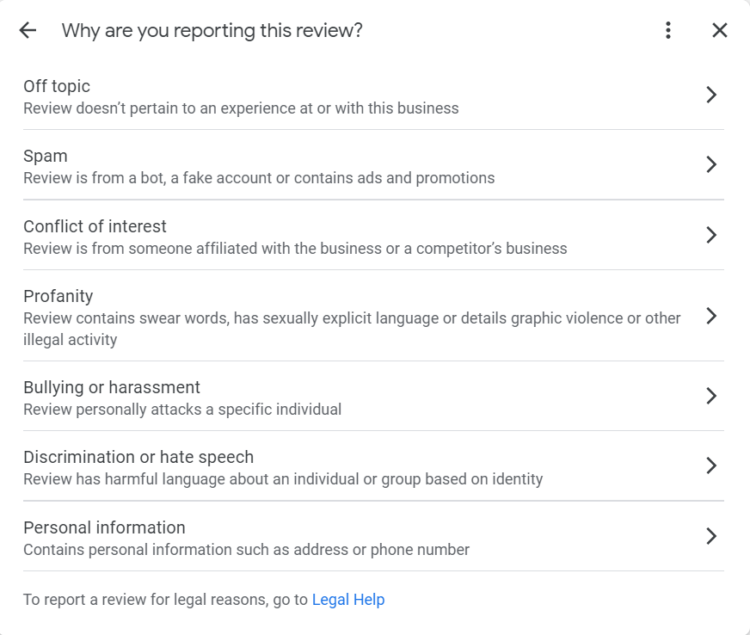750x635 pixels.
Task: Click the back arrow icon
Action: pyautogui.click(x=28, y=30)
